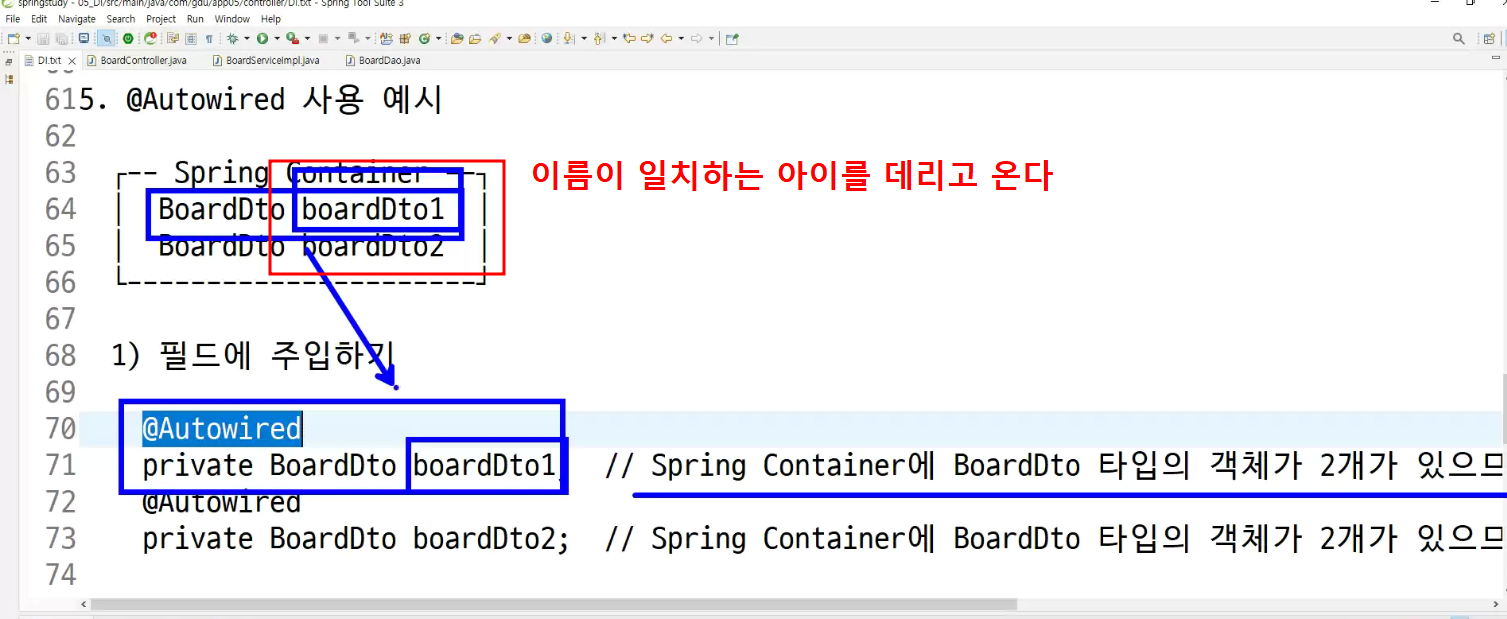Toggle Show Whitespace Characters pilcrow icon
Viewport: 1507px width, 619px height.
click(x=209, y=39)
